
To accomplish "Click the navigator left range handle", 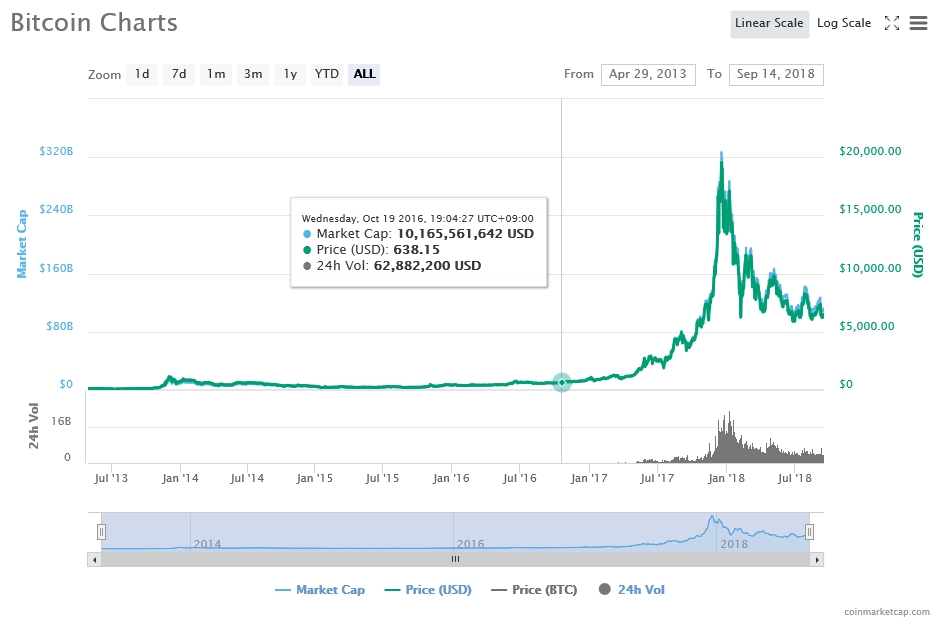I will (101, 532).
